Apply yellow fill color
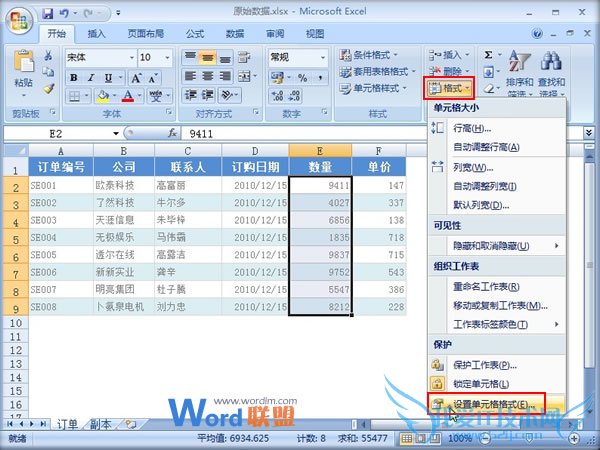 point(103,96)
